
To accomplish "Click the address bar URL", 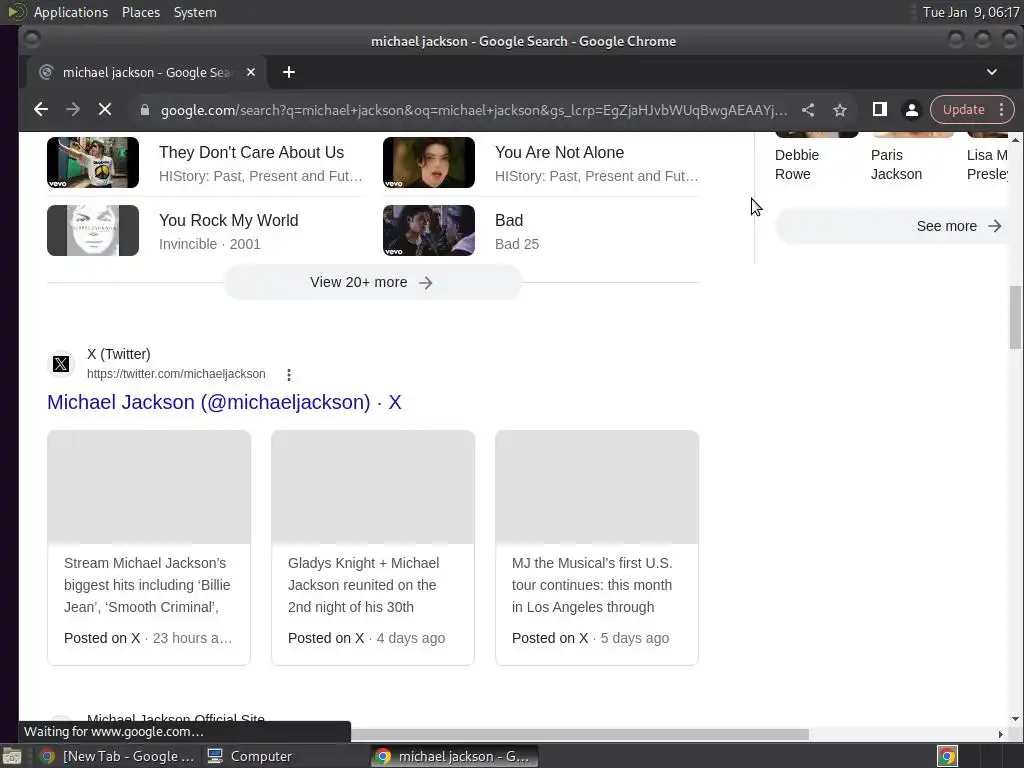I will tap(473, 110).
